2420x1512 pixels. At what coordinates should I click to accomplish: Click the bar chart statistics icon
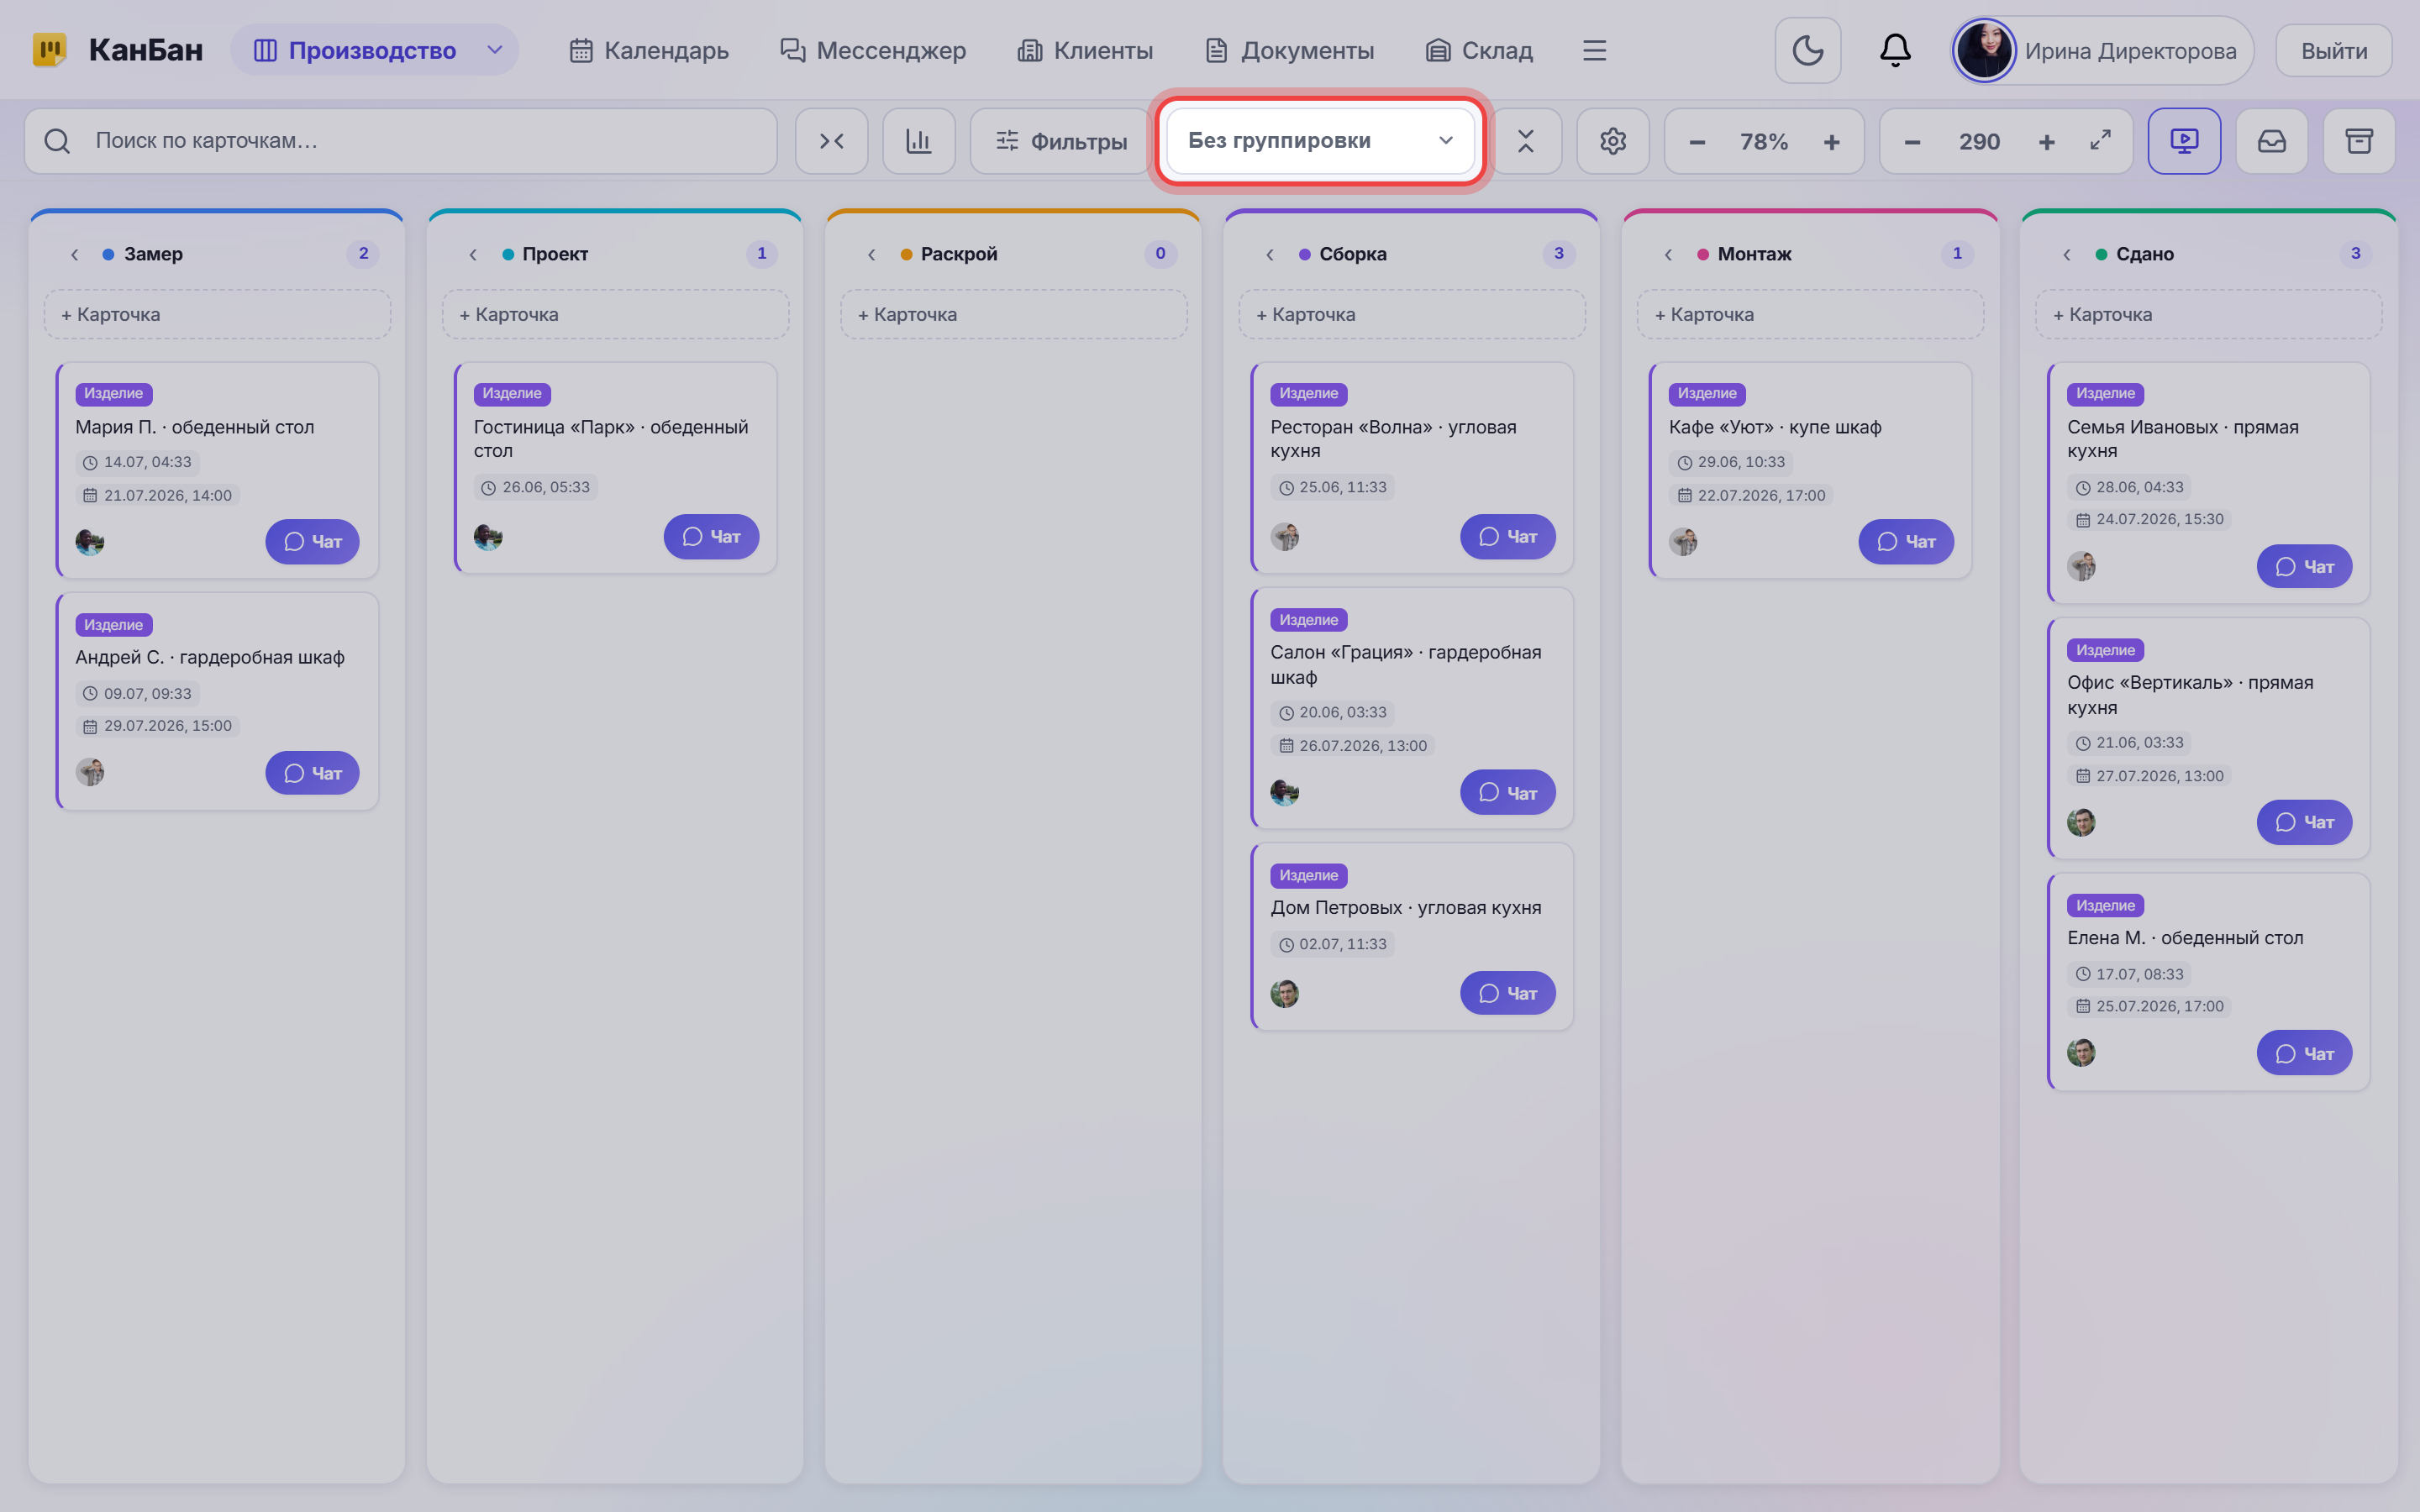(918, 141)
